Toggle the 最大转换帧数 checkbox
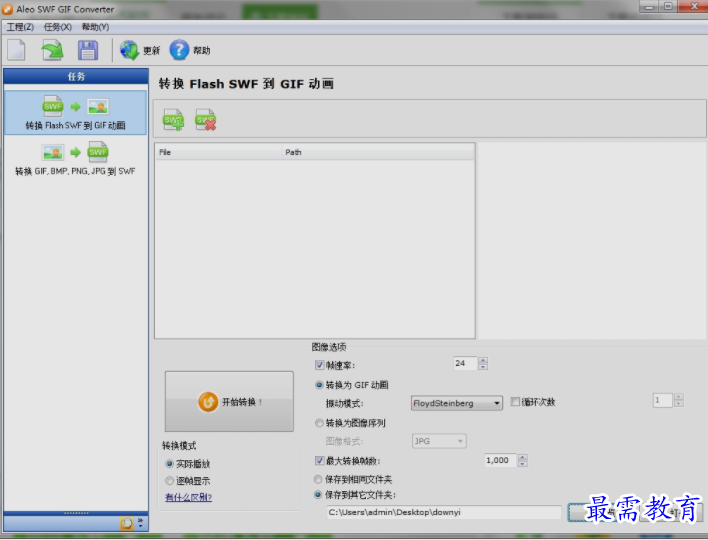Image resolution: width=708 pixels, height=540 pixels. pos(320,461)
